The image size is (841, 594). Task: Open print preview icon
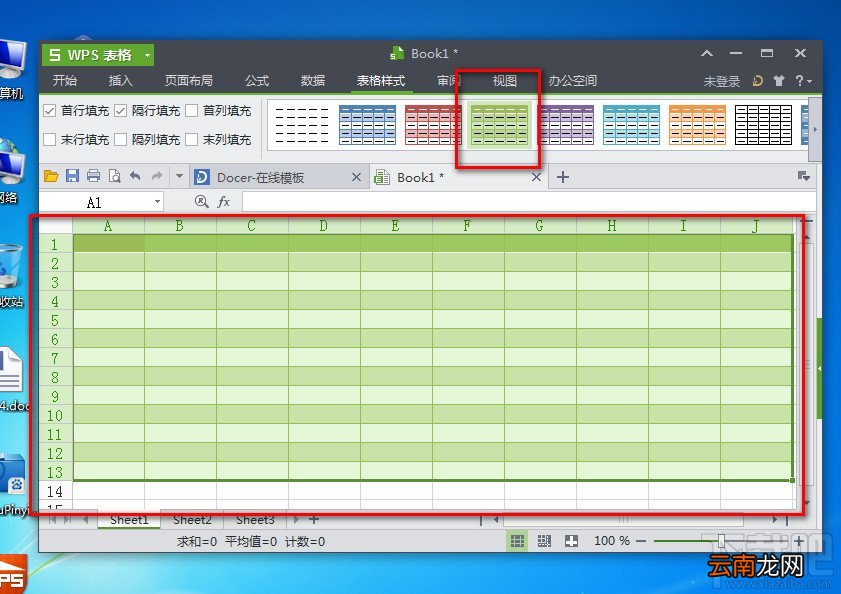point(114,176)
